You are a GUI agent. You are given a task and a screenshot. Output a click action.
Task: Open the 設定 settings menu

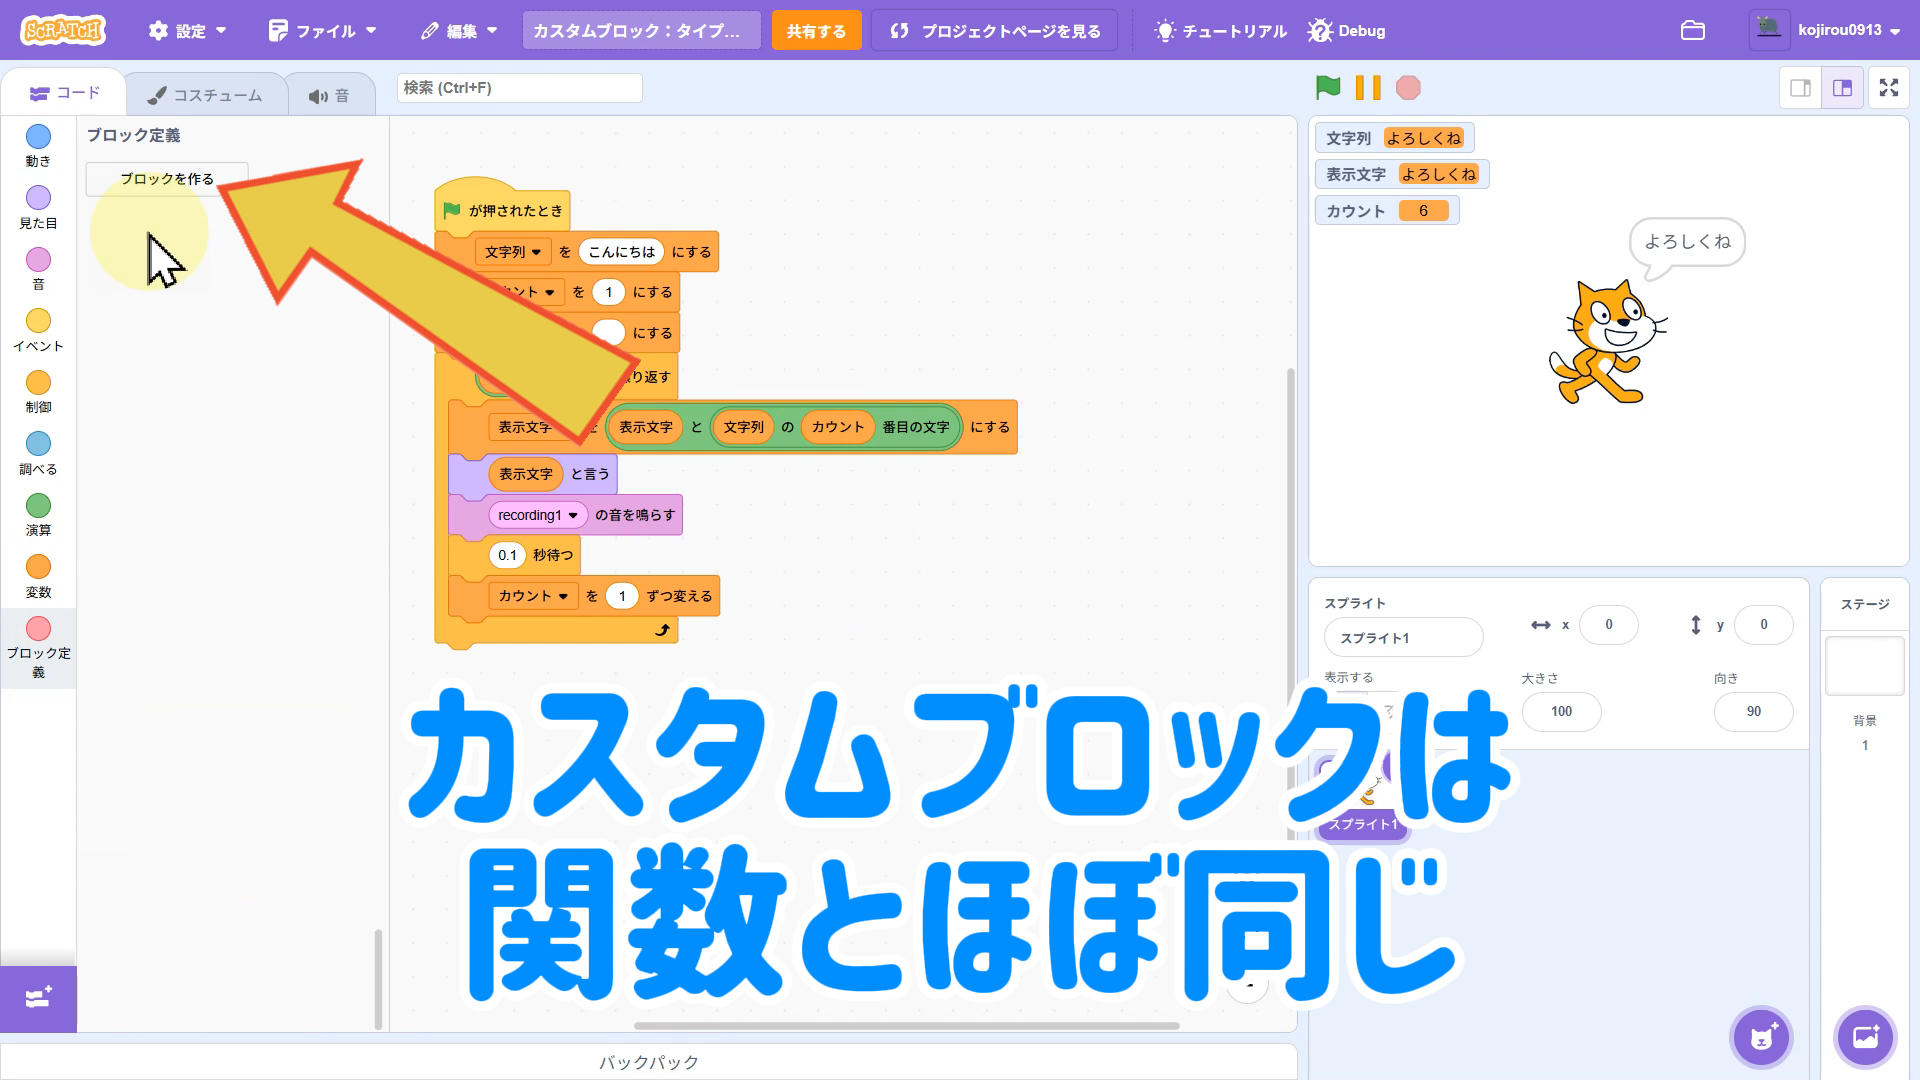point(187,30)
